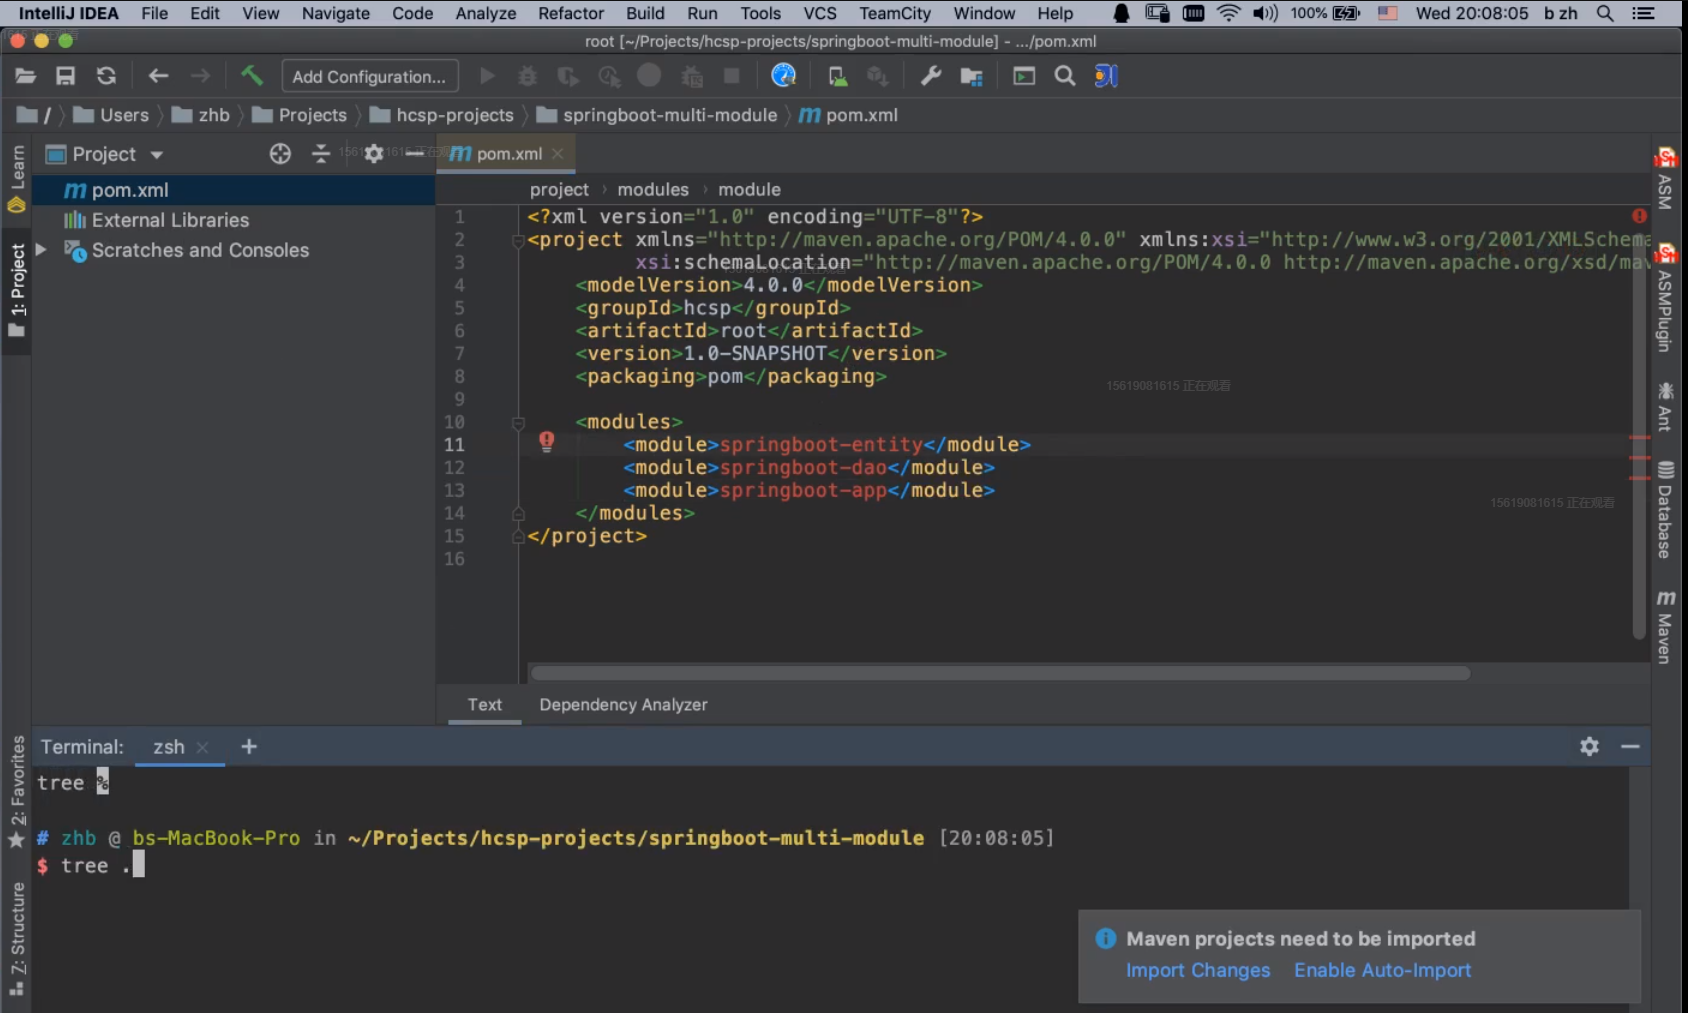Open the Project panel gear settings
The width and height of the screenshot is (1688, 1013).
click(x=374, y=154)
